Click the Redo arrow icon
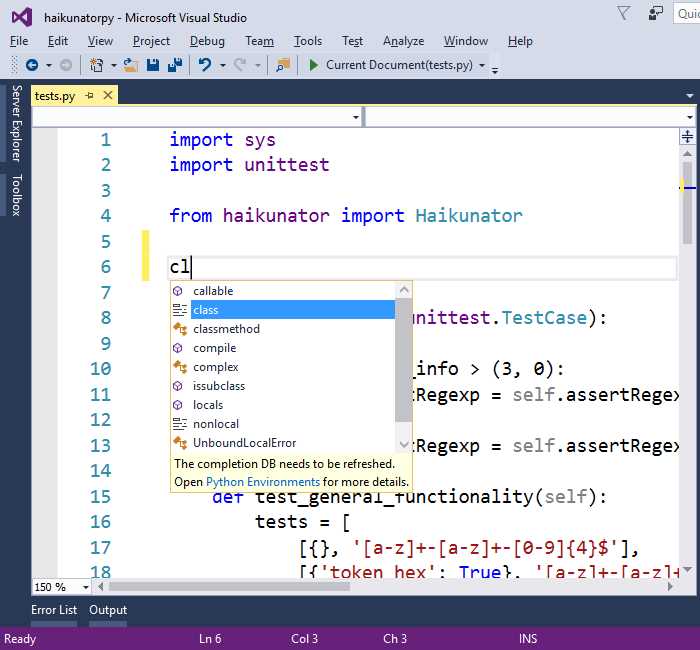 (240, 65)
